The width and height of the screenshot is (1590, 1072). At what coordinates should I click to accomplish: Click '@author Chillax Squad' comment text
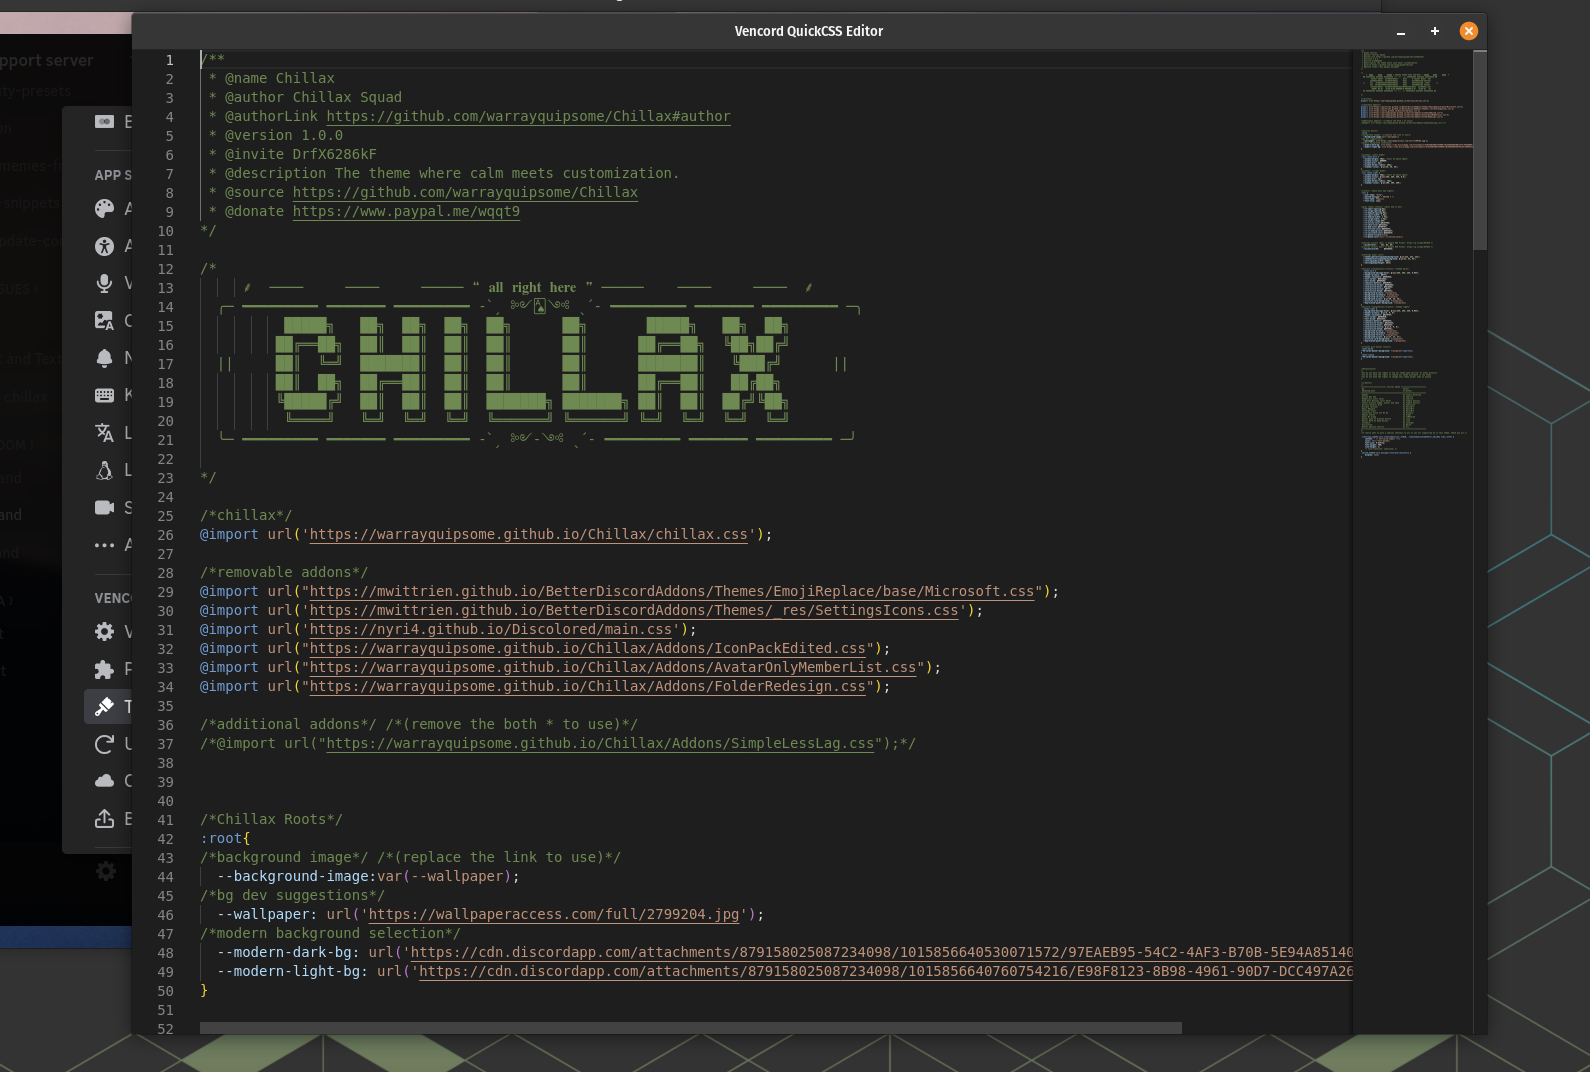(x=313, y=97)
